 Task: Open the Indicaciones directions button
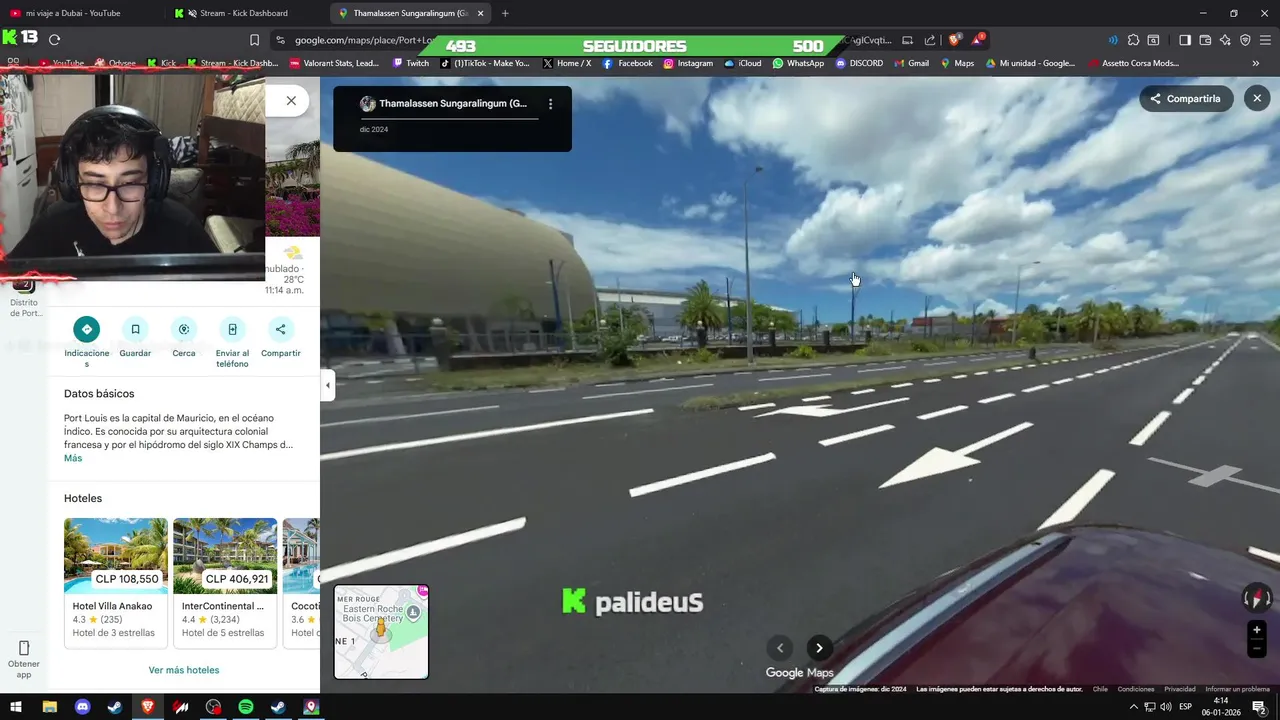pos(86,329)
